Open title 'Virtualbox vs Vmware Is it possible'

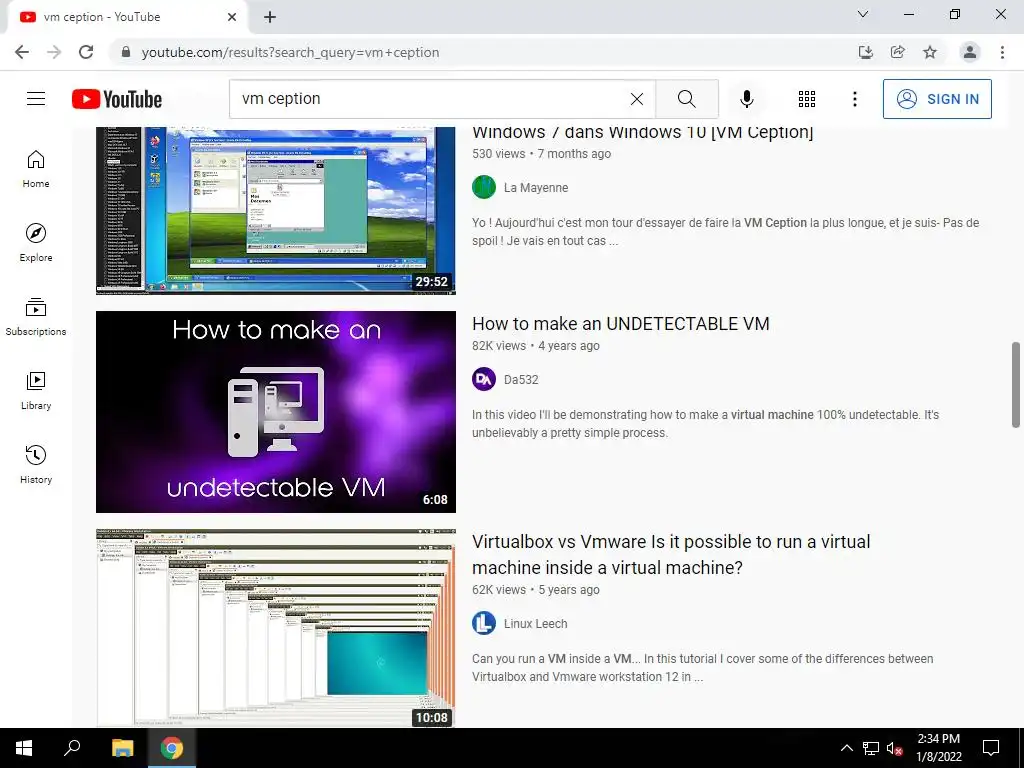click(x=671, y=554)
